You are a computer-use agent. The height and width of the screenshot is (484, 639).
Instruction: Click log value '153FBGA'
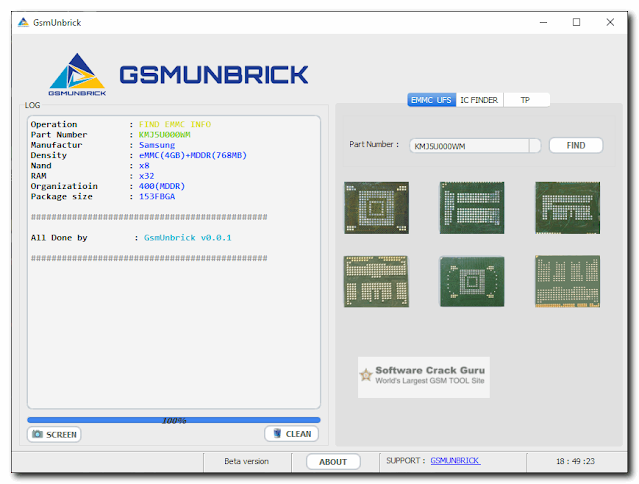click(157, 196)
